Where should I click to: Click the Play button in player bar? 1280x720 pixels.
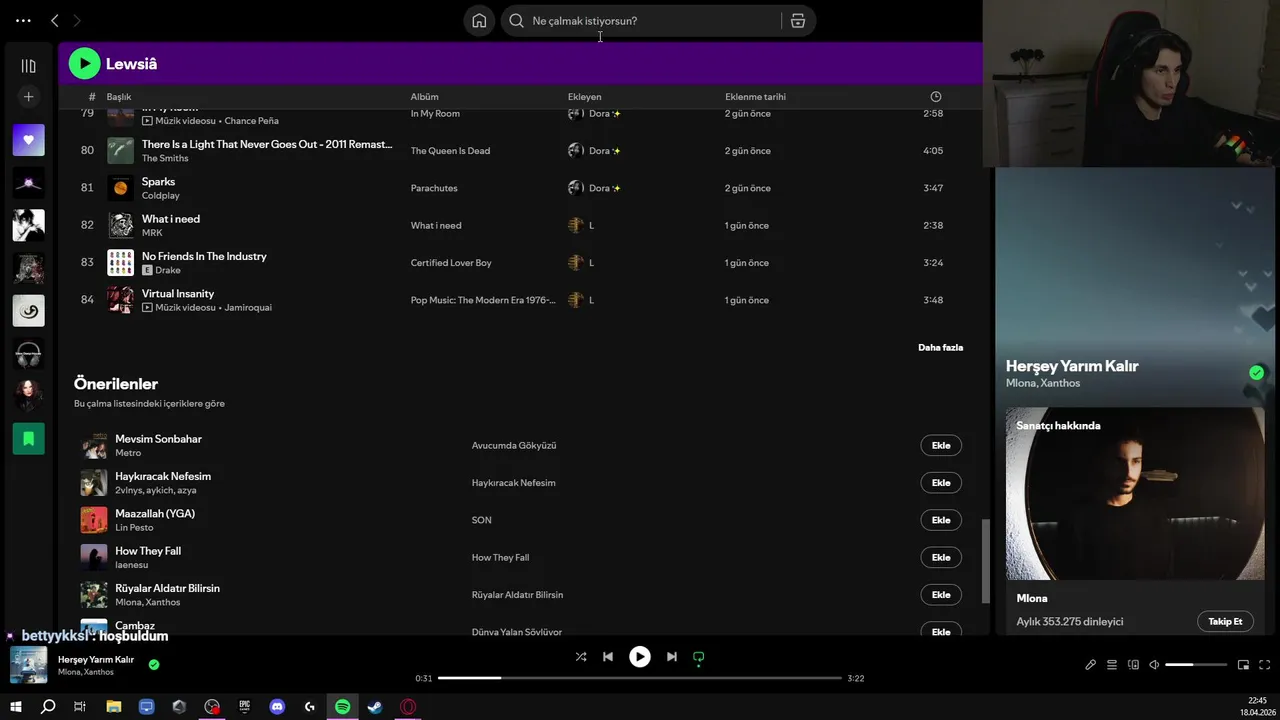[639, 657]
